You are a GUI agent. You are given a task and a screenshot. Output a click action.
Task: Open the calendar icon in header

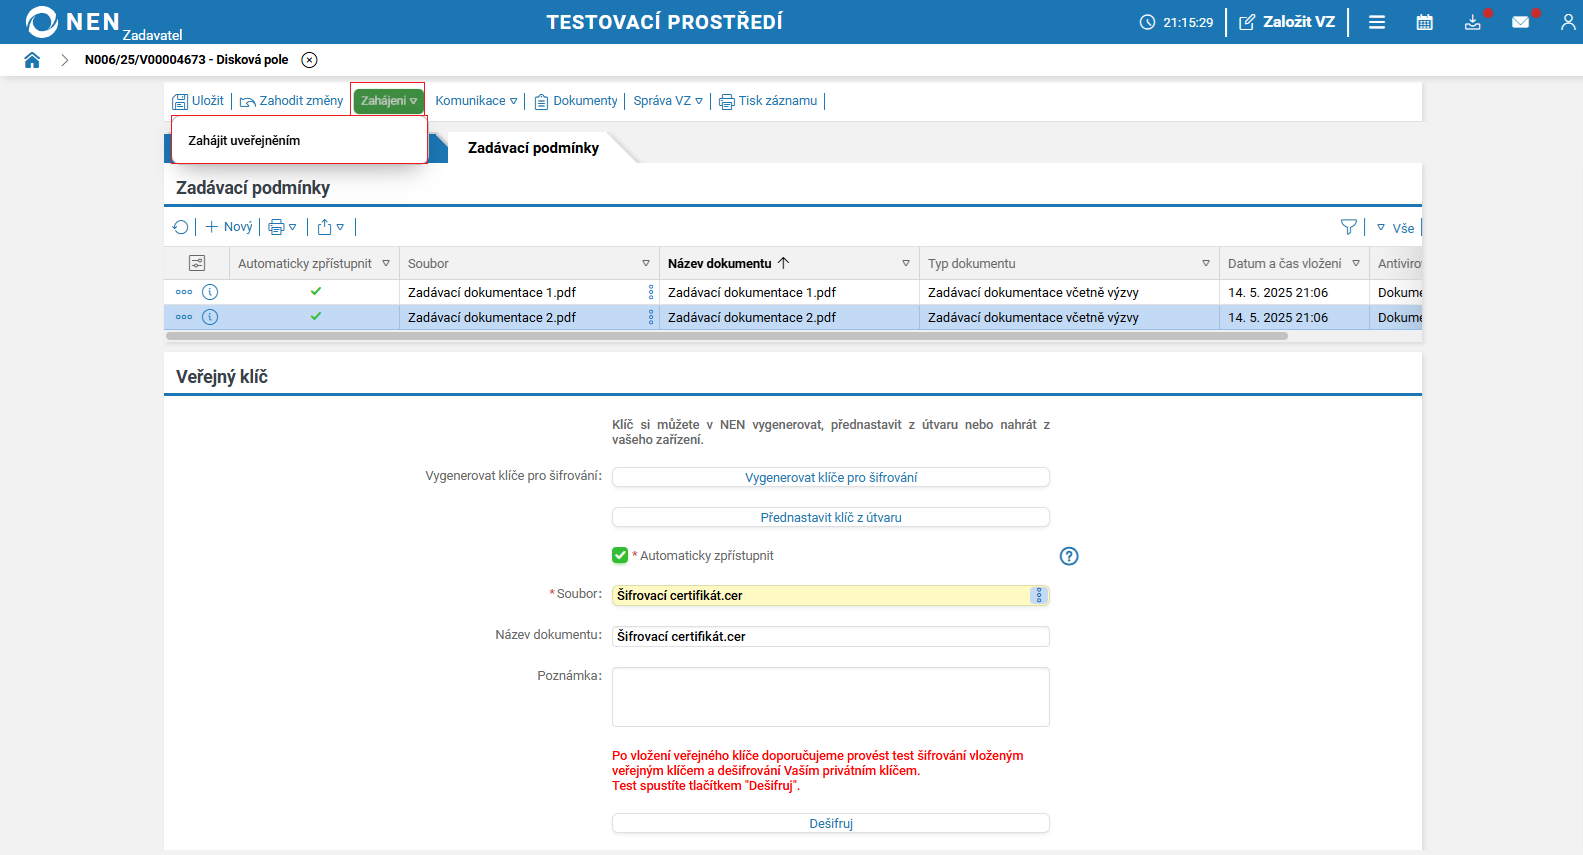pyautogui.click(x=1425, y=22)
